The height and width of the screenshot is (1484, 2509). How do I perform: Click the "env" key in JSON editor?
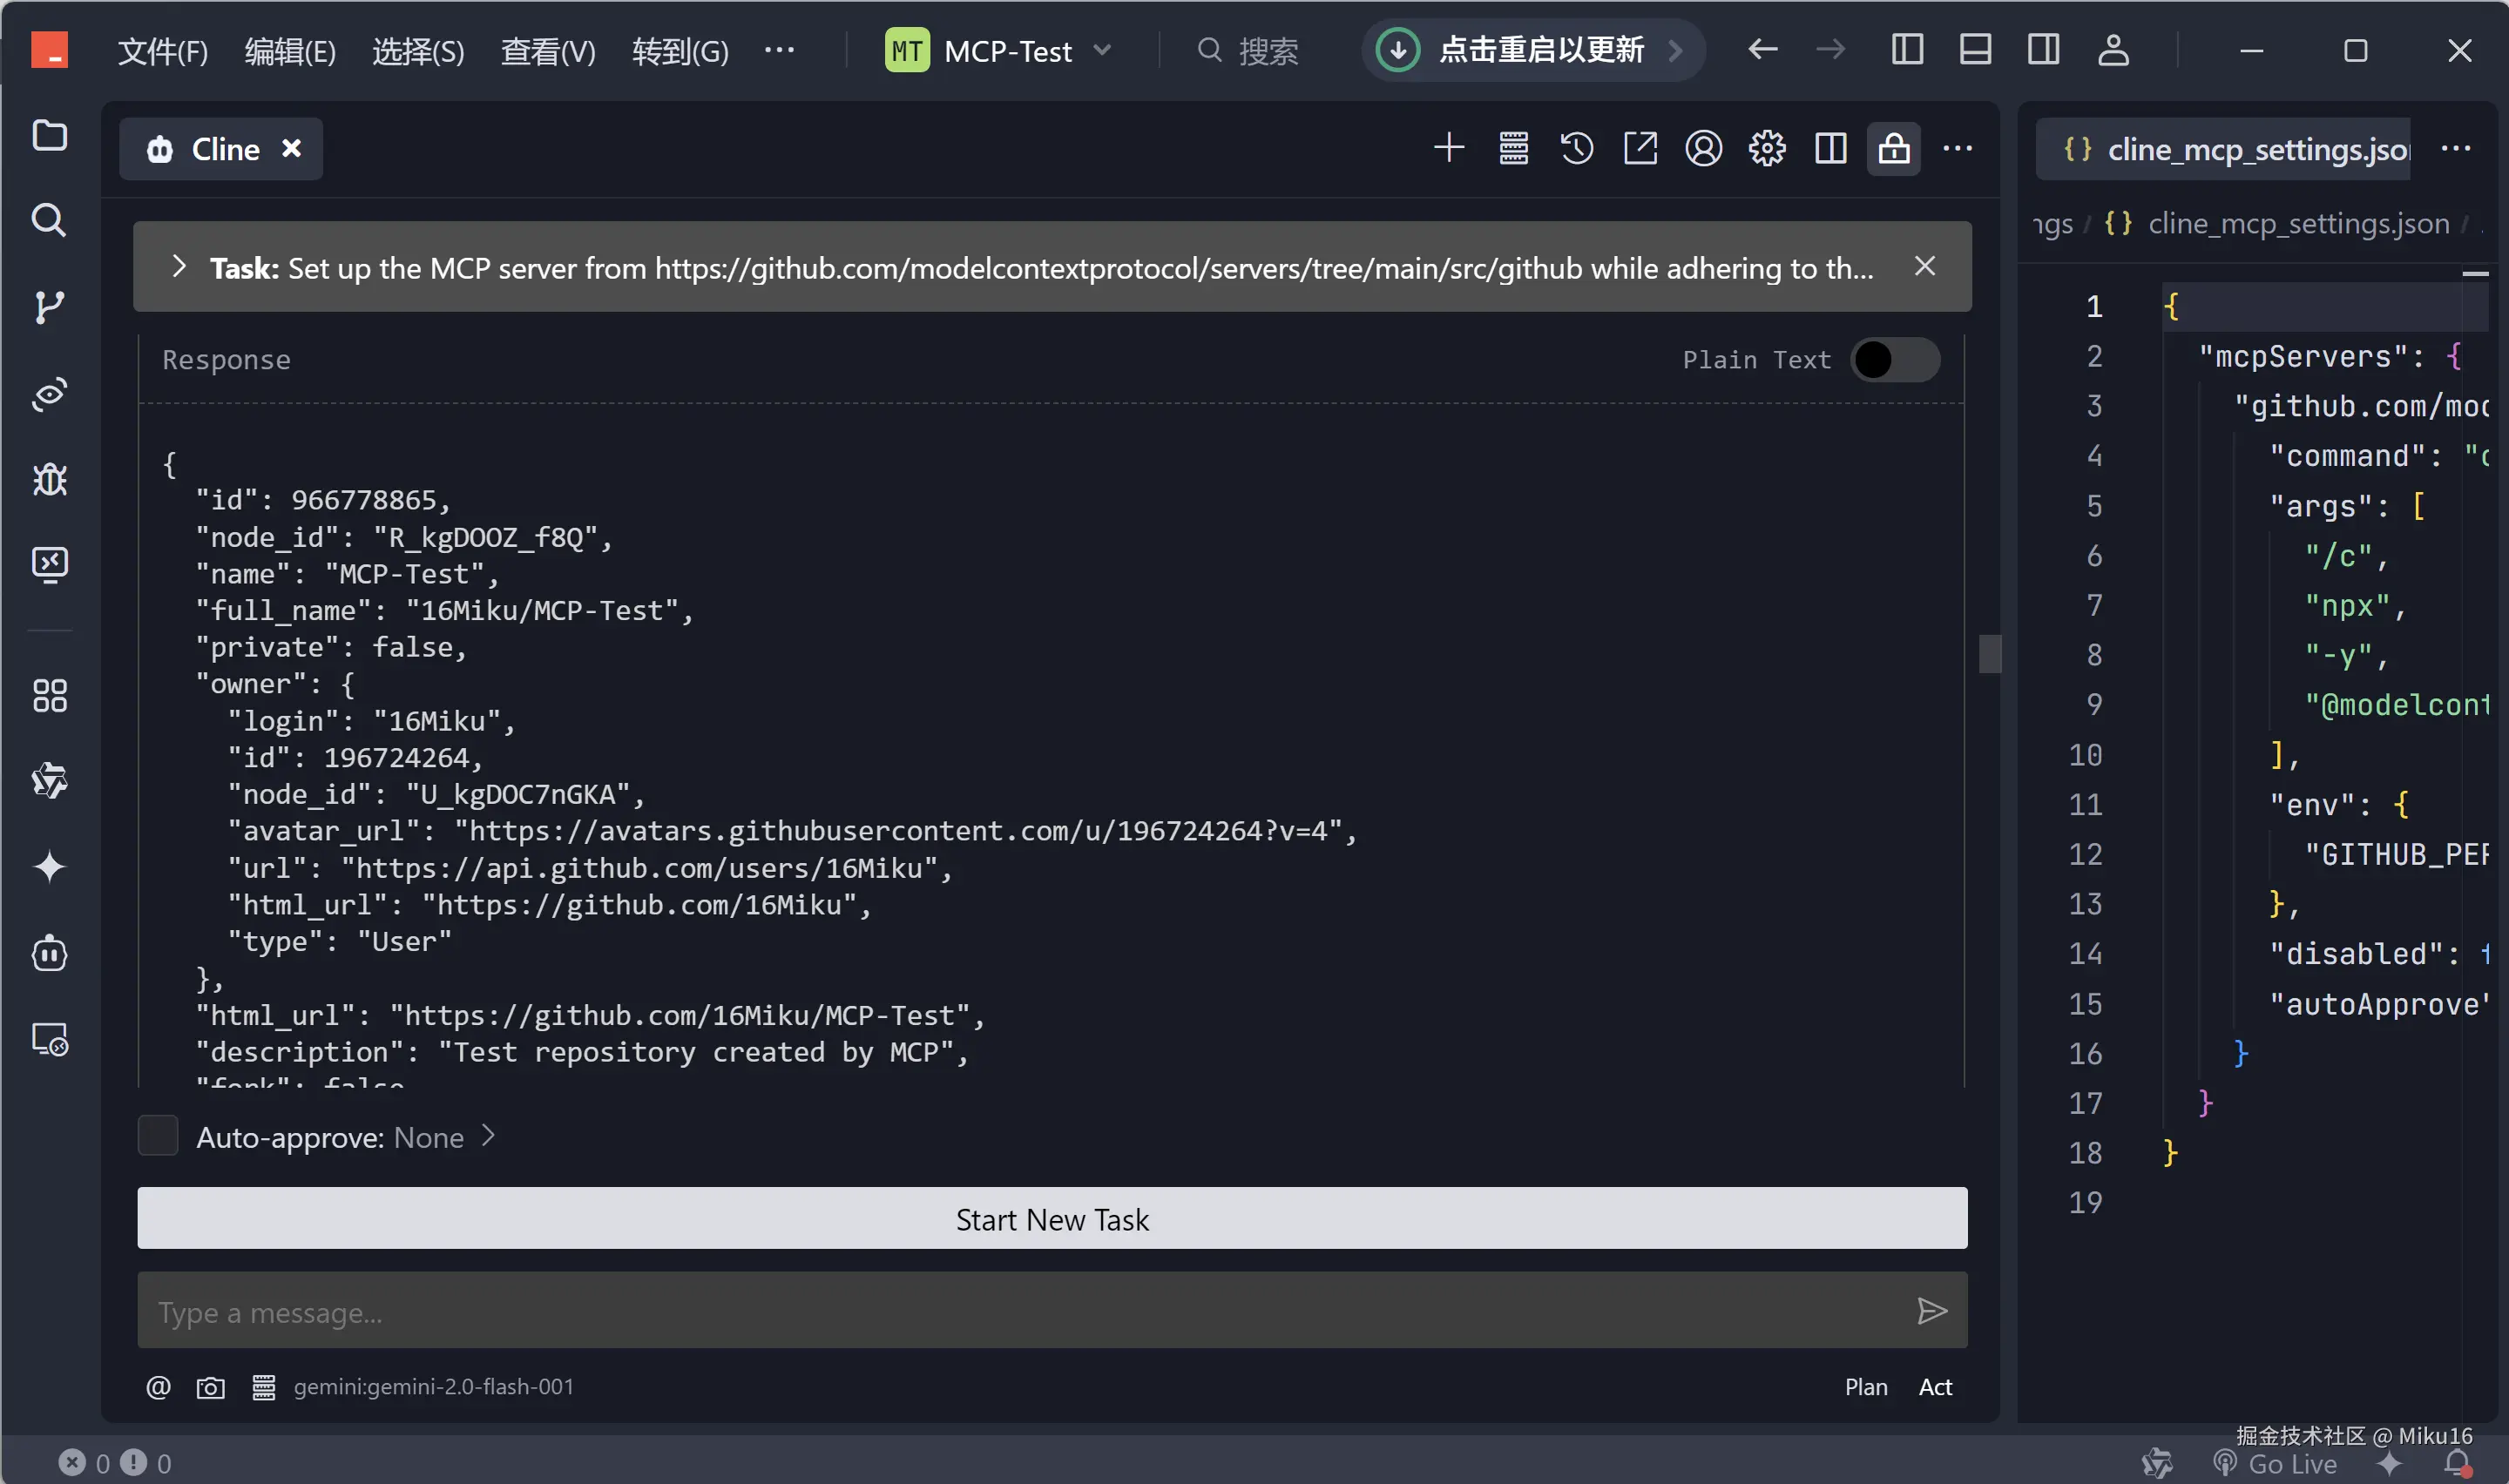click(2312, 805)
